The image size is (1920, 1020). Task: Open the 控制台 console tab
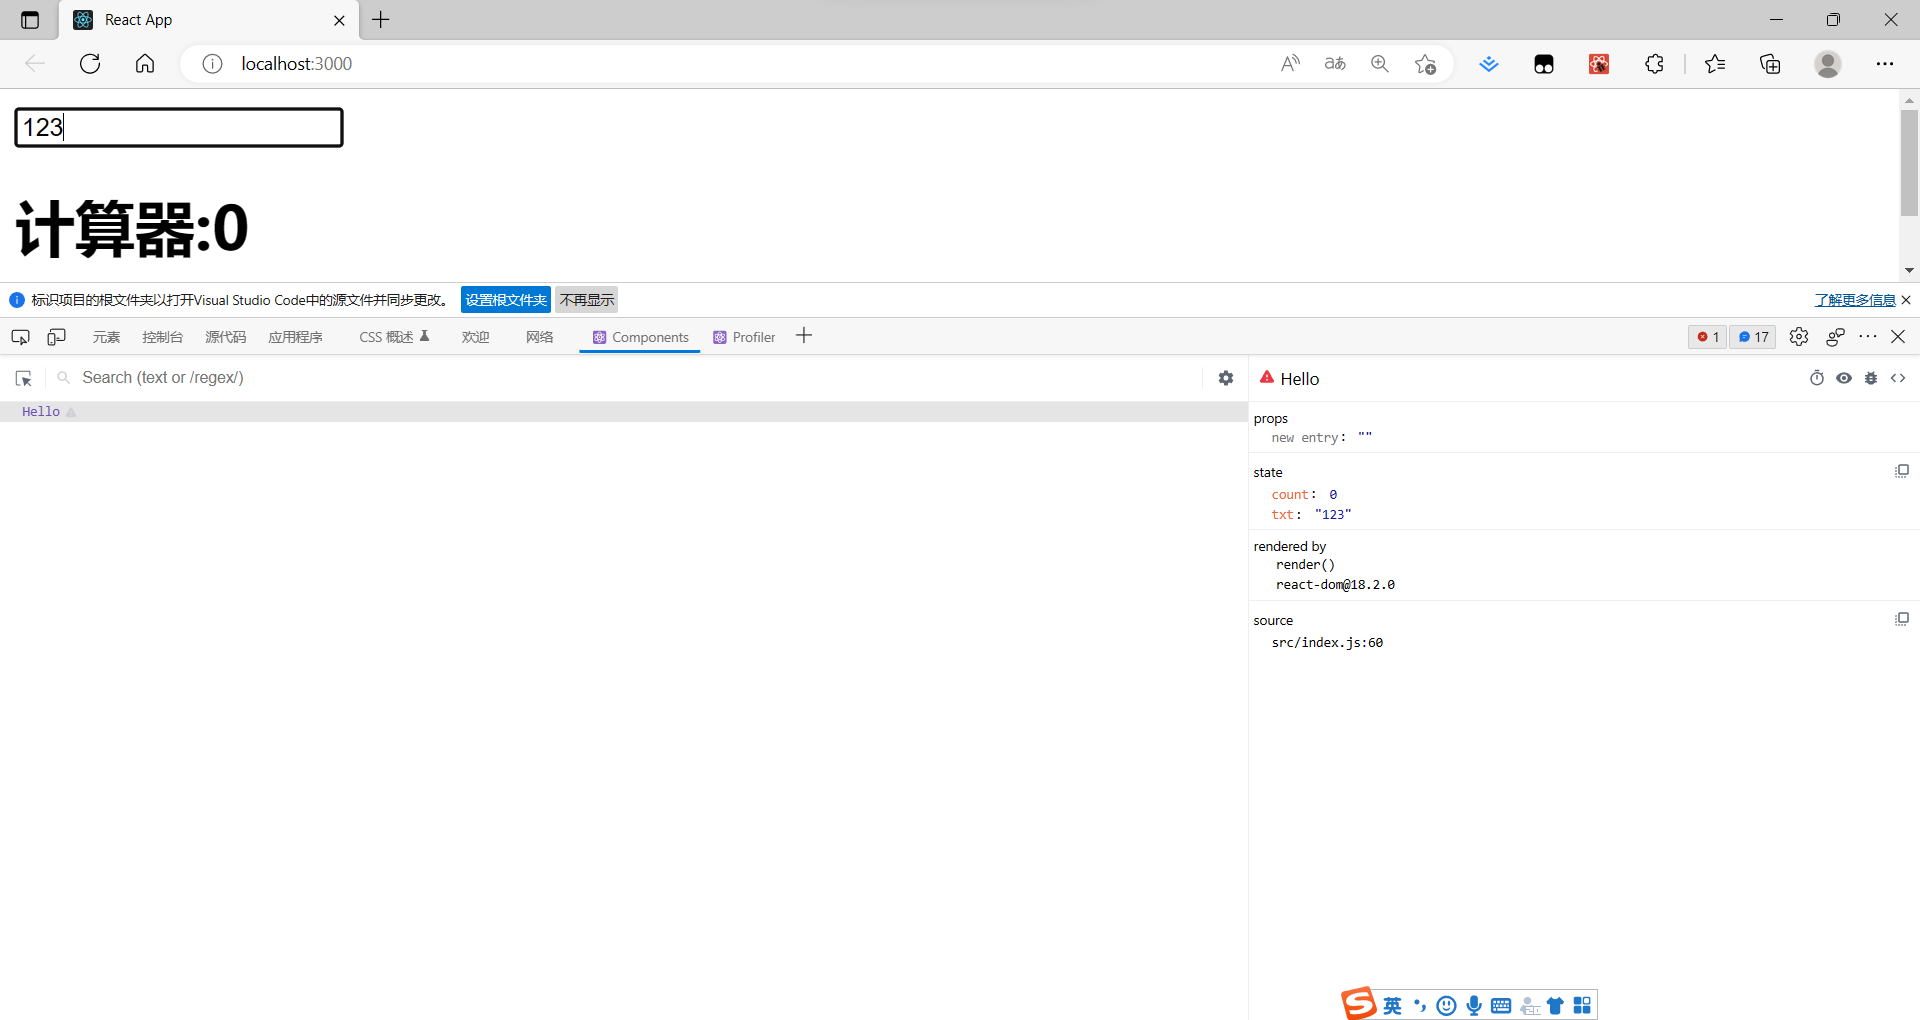click(162, 337)
